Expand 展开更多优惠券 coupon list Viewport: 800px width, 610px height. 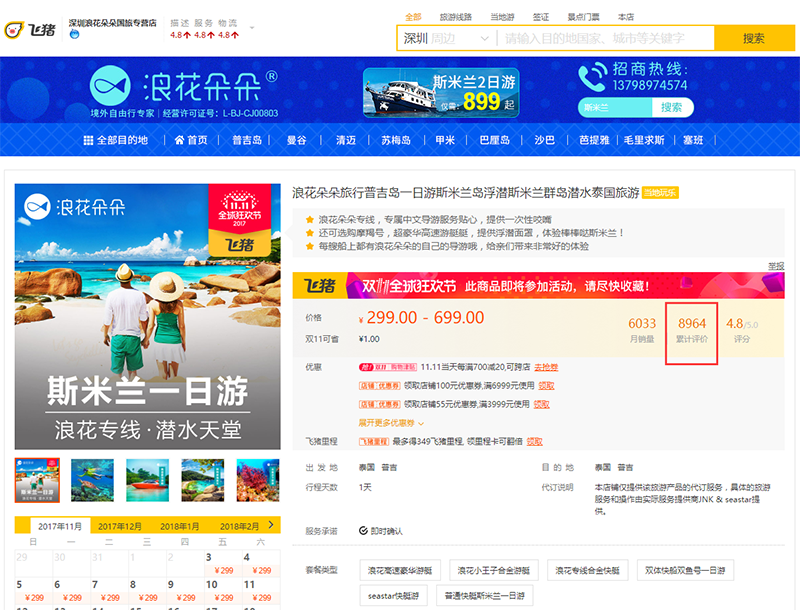point(391,423)
